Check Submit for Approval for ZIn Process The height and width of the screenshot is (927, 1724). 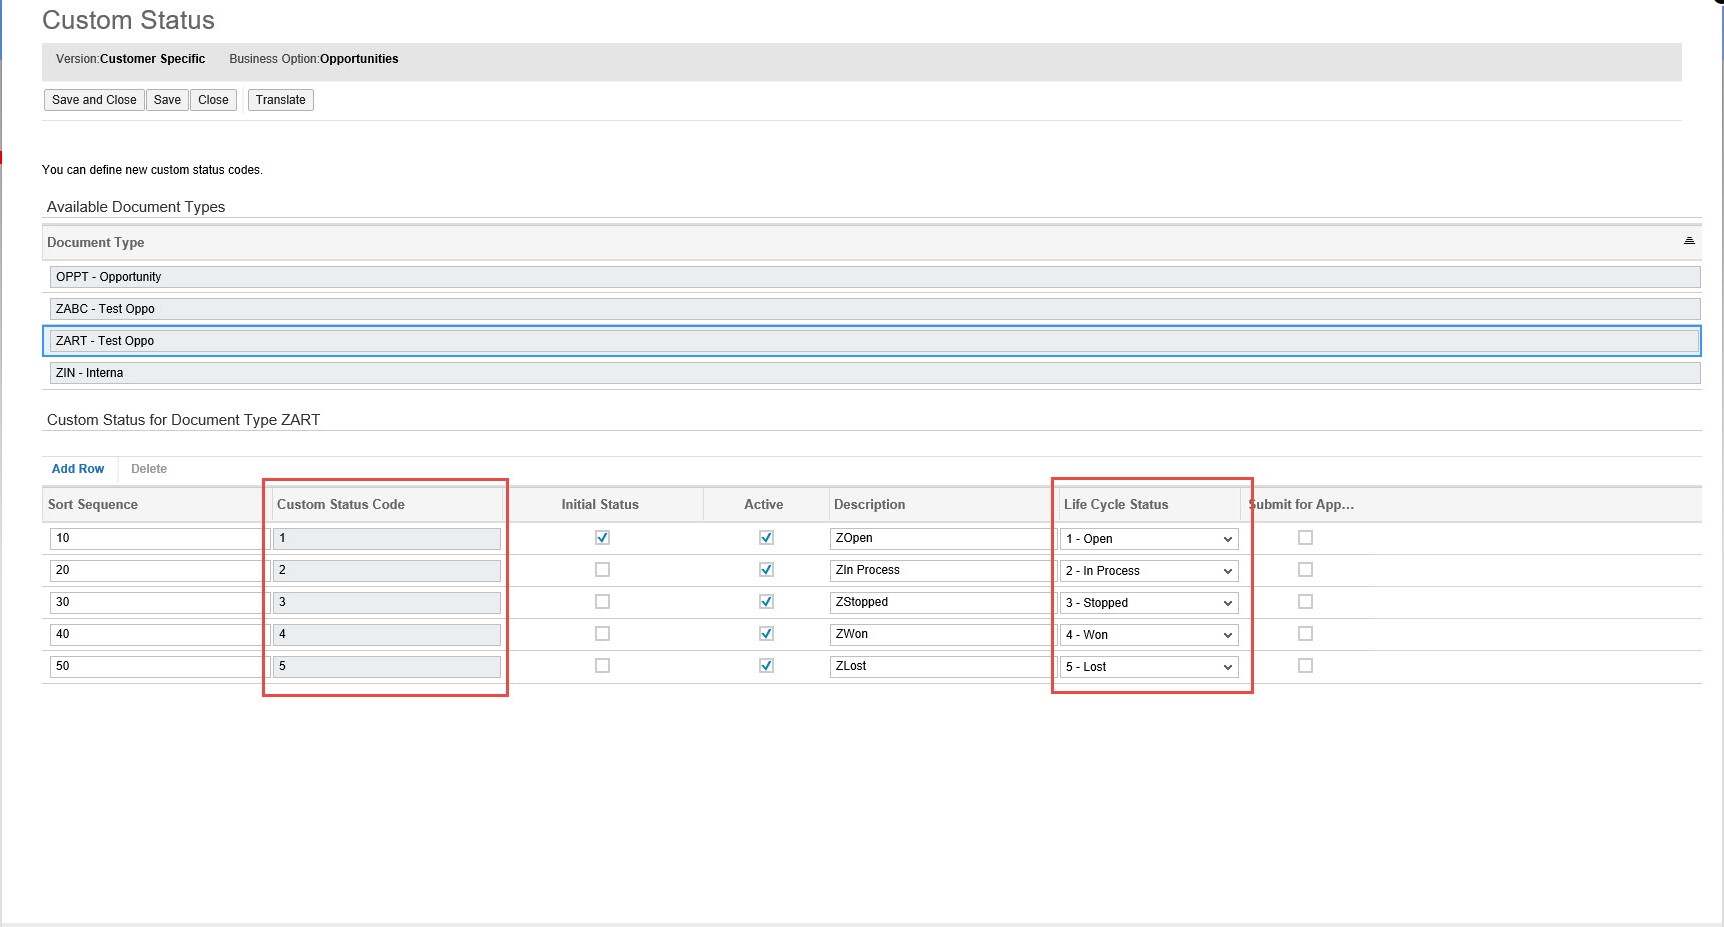tap(1305, 570)
